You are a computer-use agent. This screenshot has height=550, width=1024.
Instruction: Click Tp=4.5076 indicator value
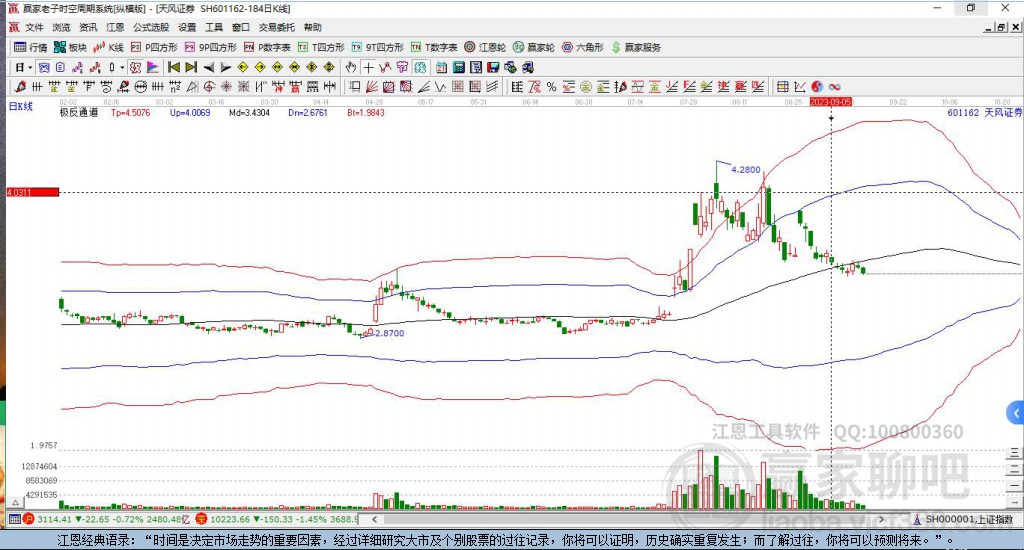pyautogui.click(x=131, y=112)
